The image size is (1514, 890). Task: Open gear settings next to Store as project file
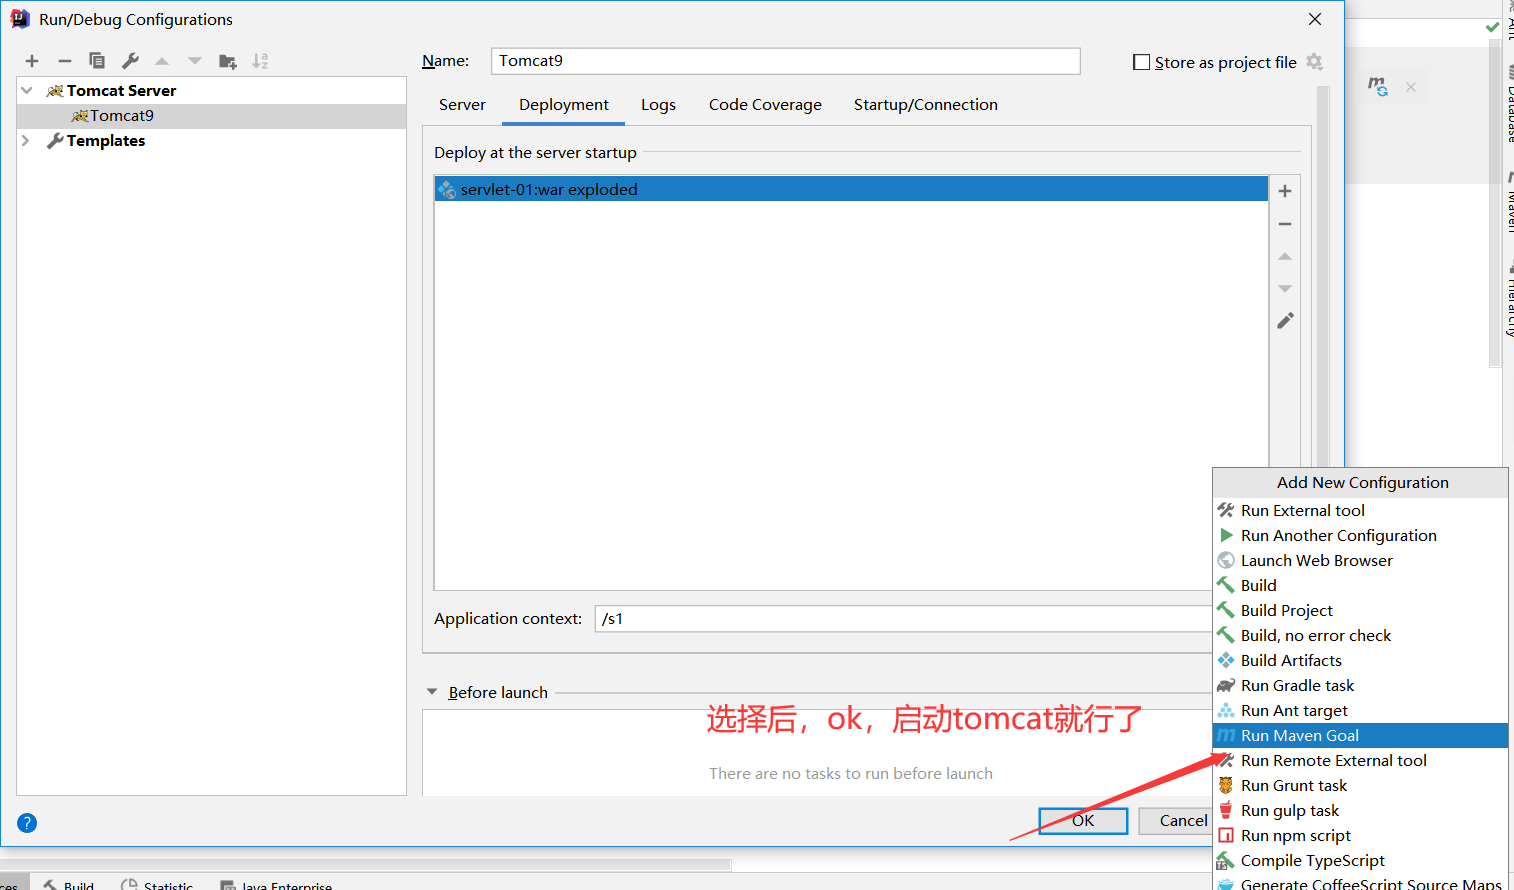pos(1314,62)
